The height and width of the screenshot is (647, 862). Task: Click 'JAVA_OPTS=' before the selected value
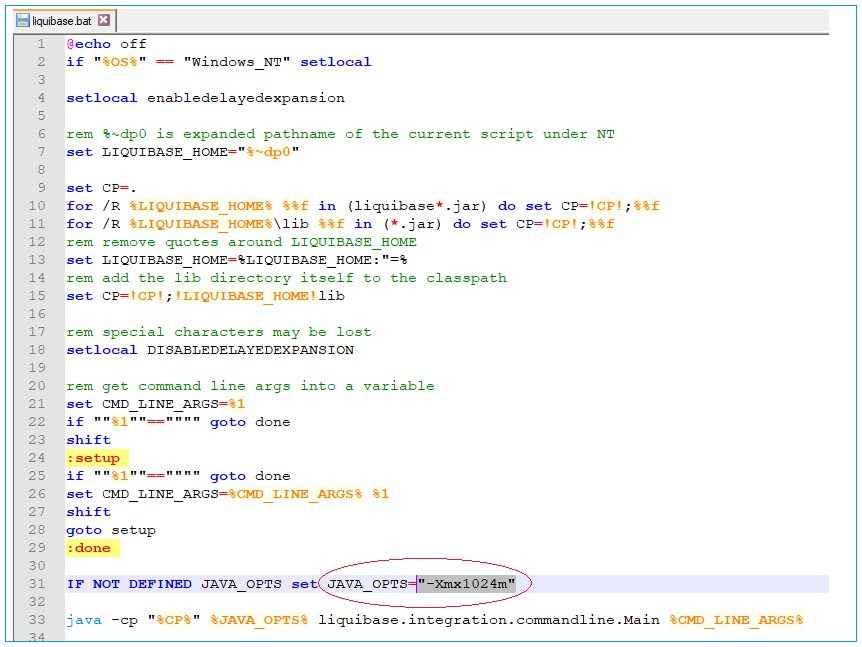click(x=372, y=584)
